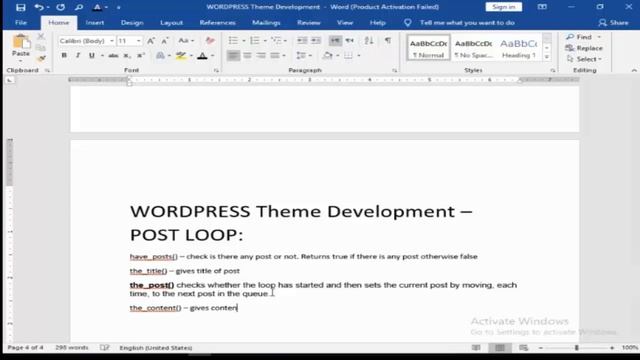Open the proofing errors icon in the status bar
Image resolution: width=640 pixels, height=360 pixels.
104,348
